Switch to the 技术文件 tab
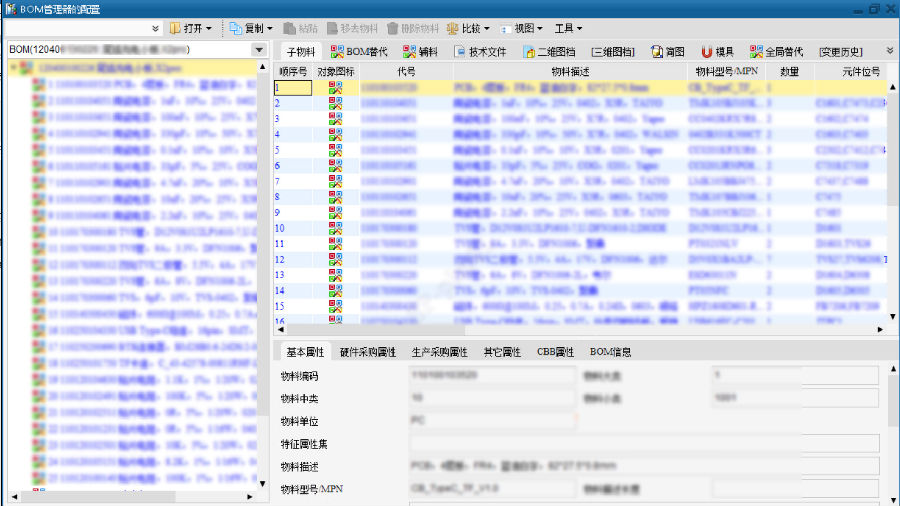This screenshot has height=506, width=900. coord(479,51)
